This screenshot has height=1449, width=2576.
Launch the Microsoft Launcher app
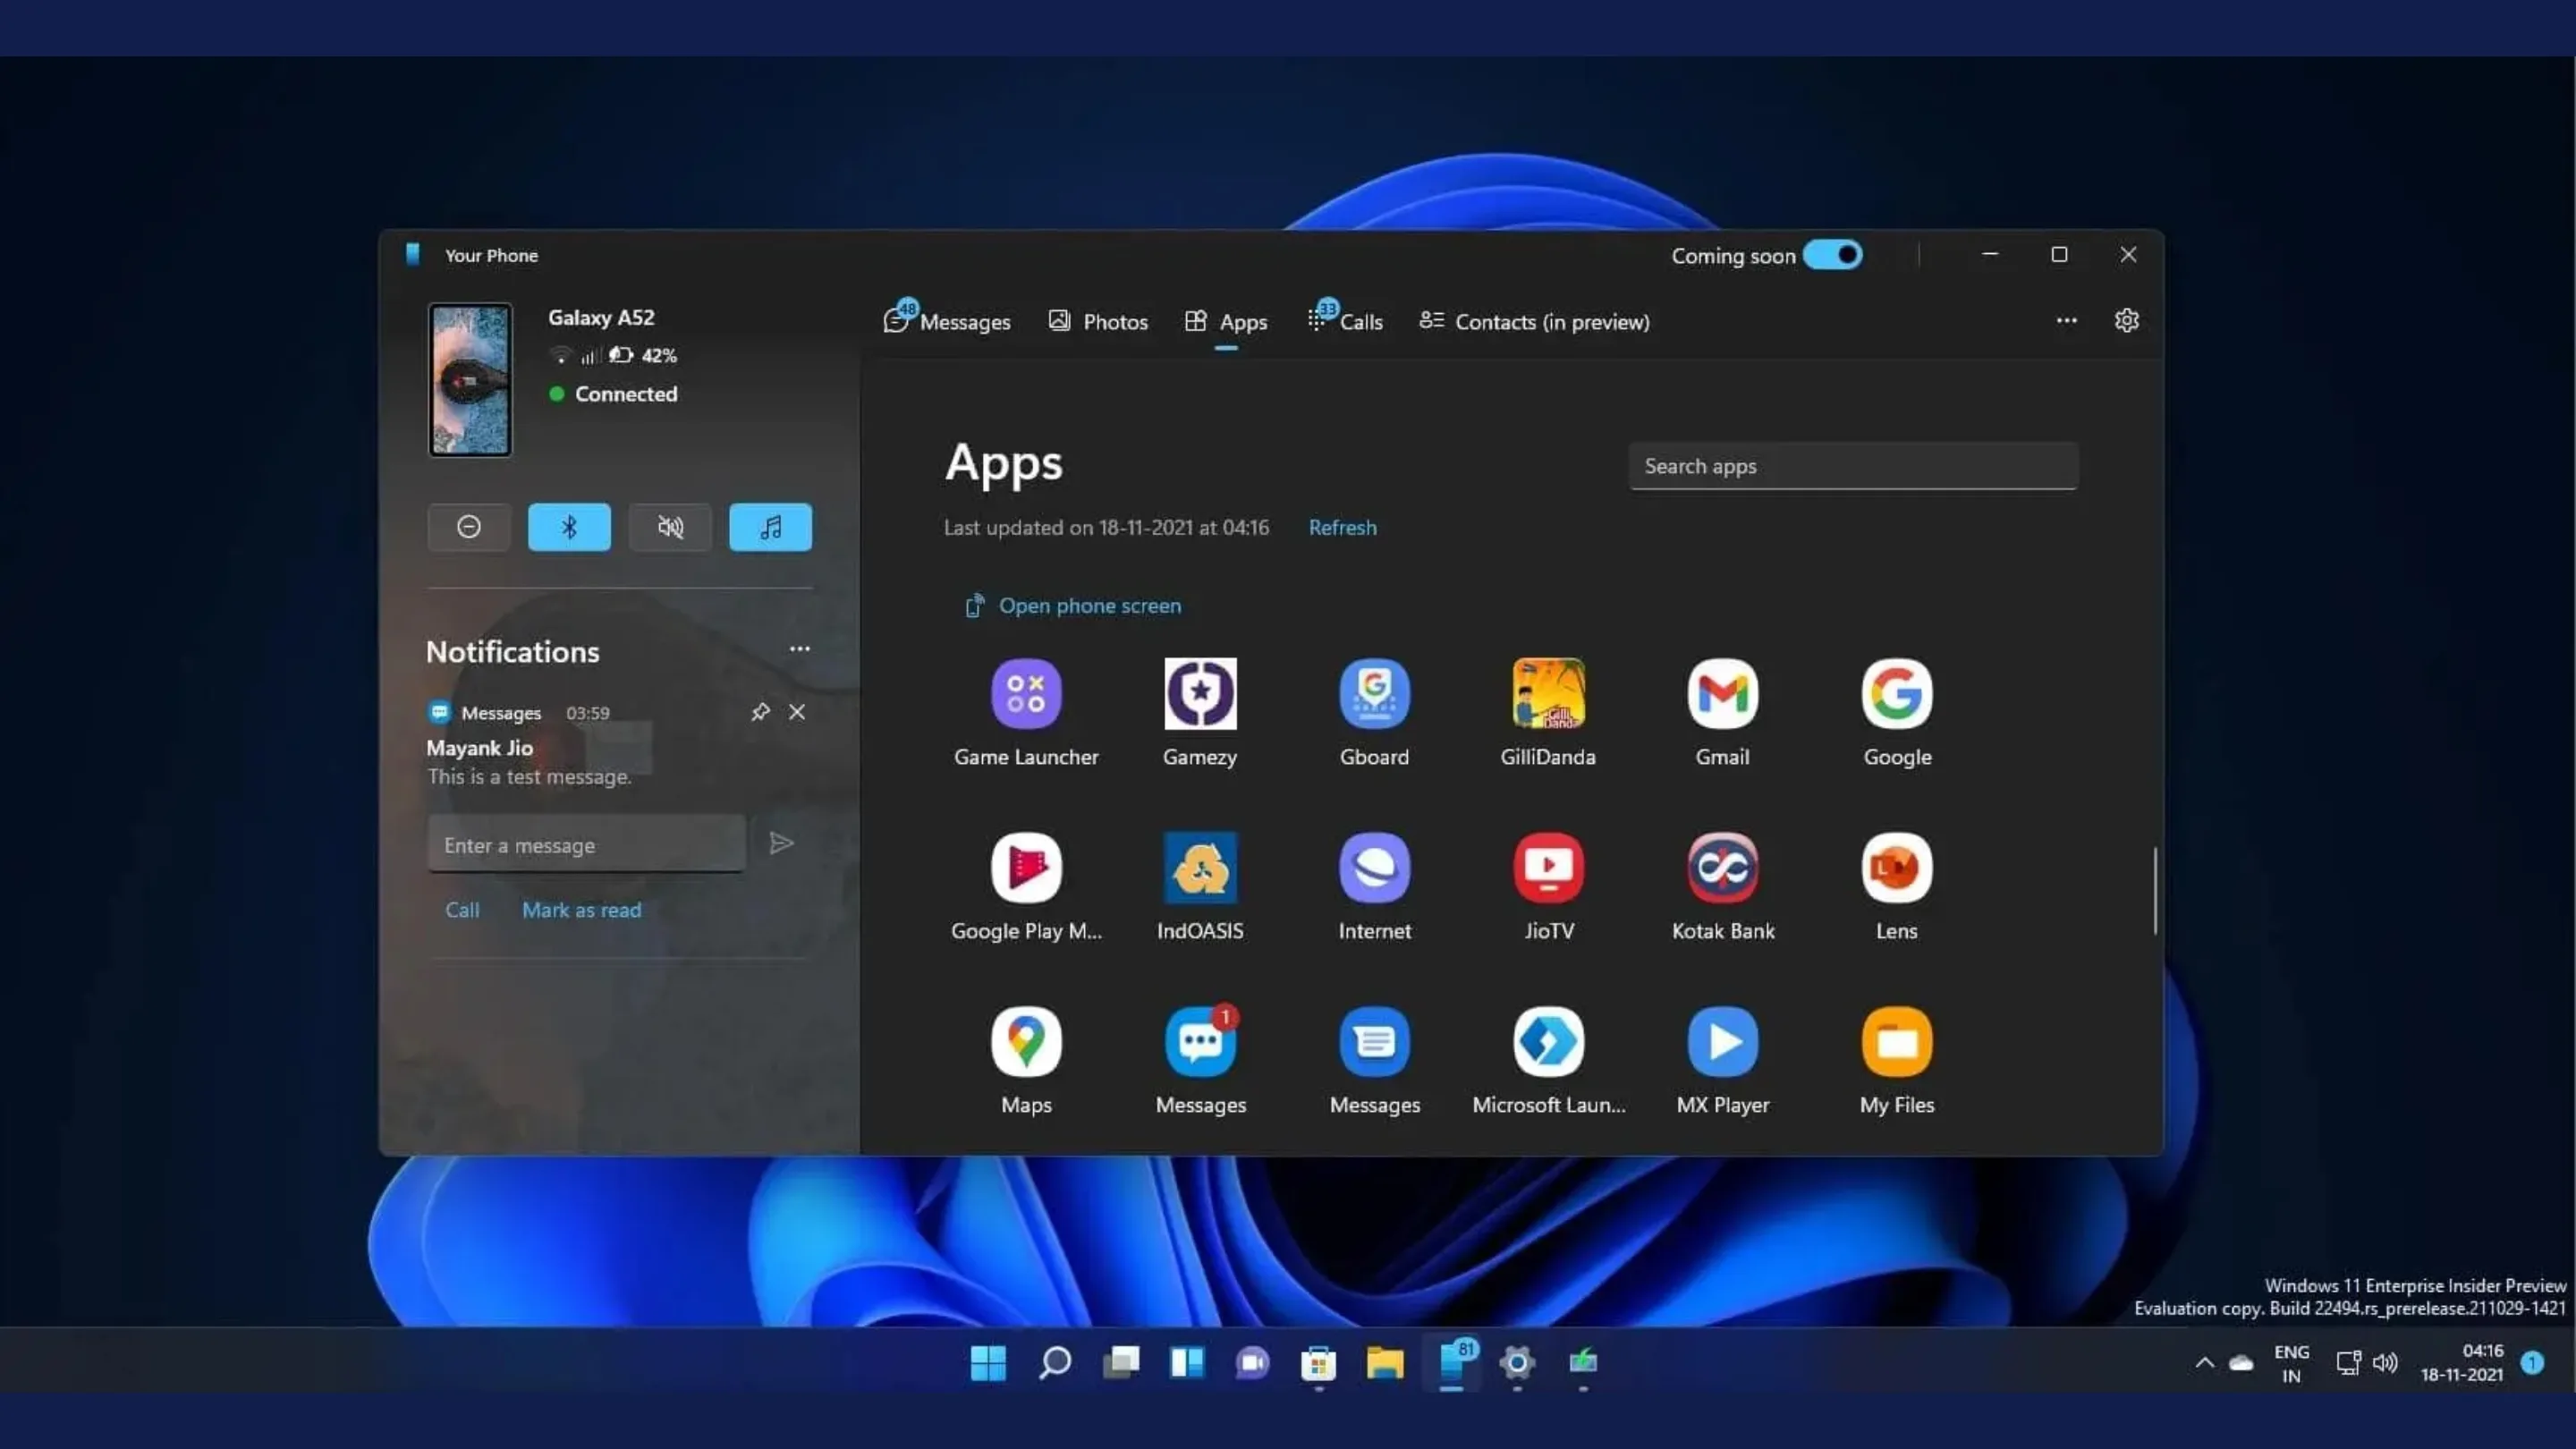pyautogui.click(x=1548, y=1060)
